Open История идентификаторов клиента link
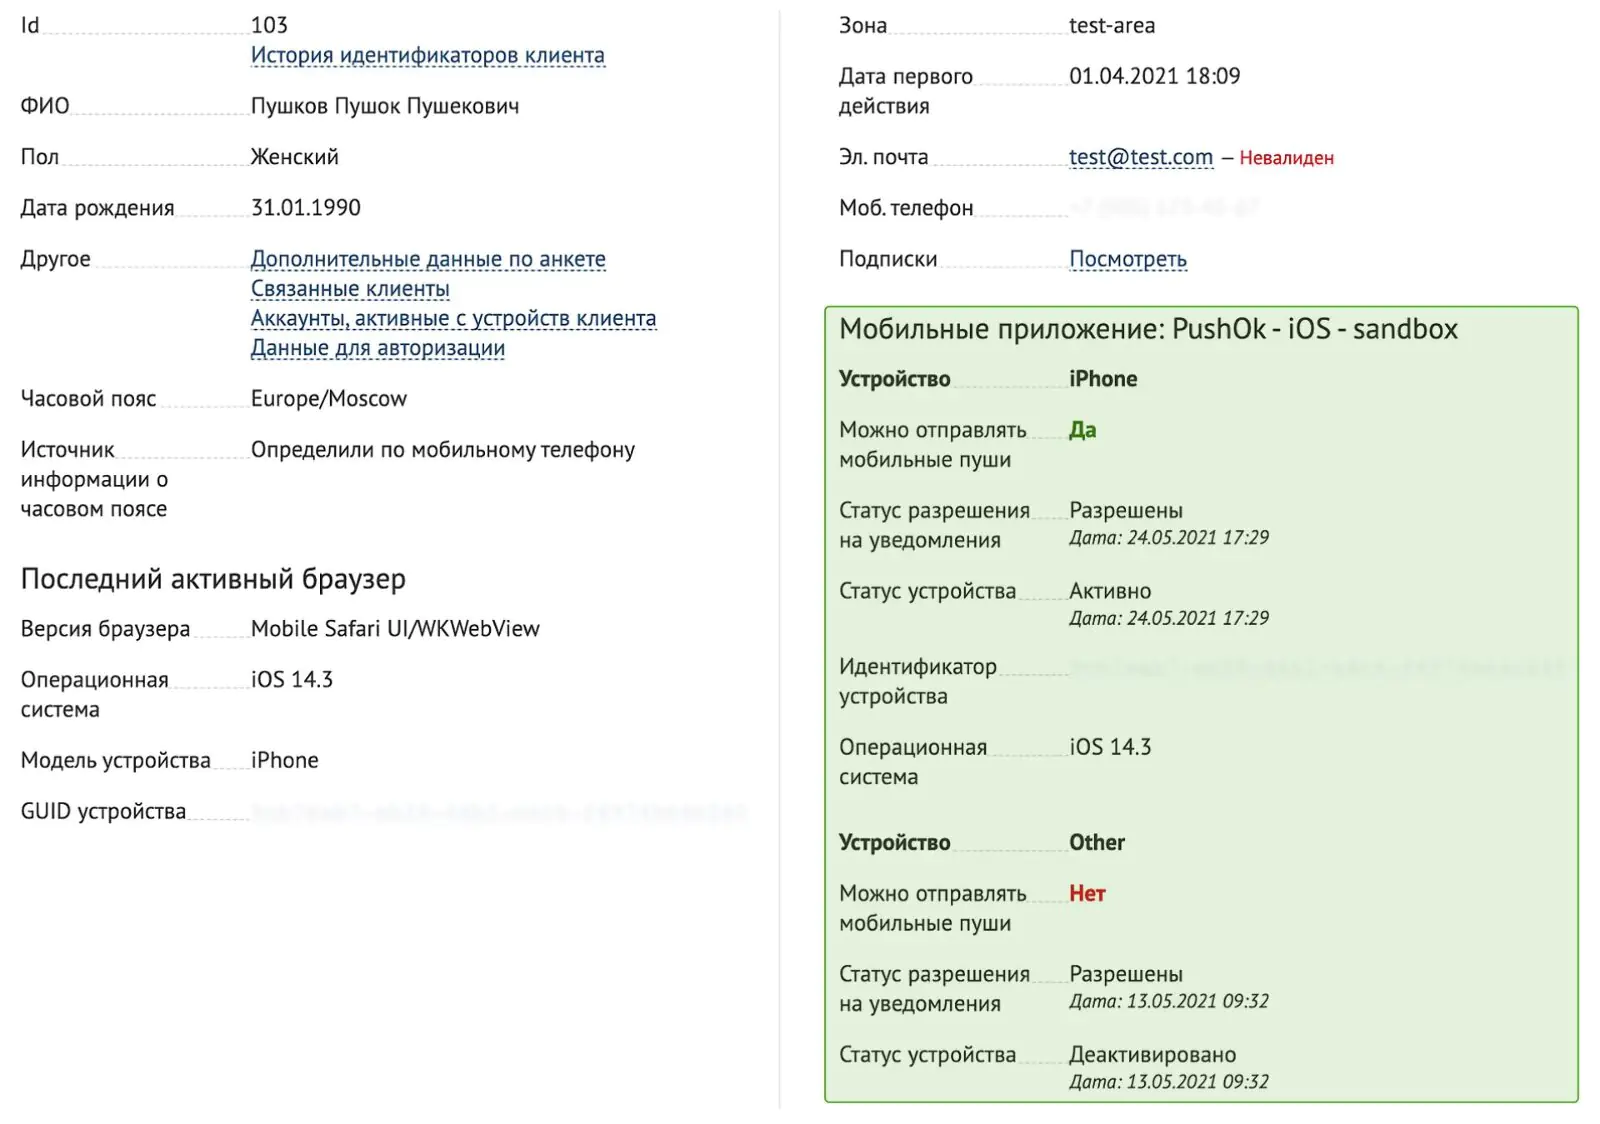Image resolution: width=1600 pixels, height=1124 pixels. tap(427, 55)
